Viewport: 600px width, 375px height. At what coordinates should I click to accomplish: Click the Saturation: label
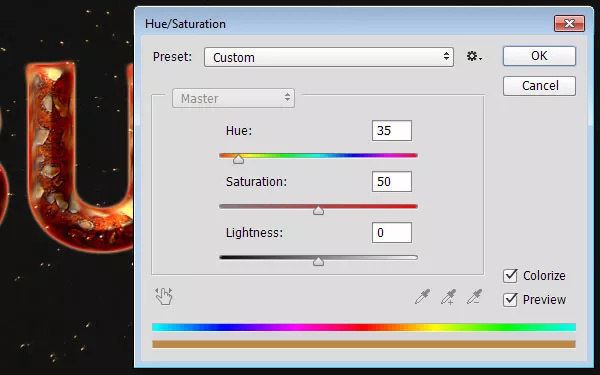coord(256,181)
